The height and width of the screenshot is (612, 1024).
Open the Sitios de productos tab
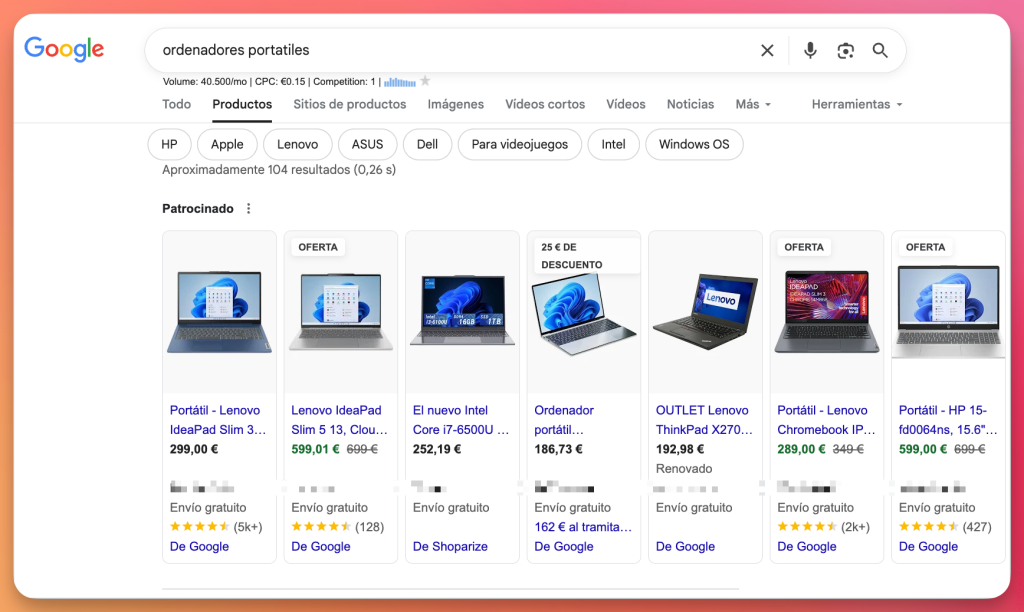349,105
